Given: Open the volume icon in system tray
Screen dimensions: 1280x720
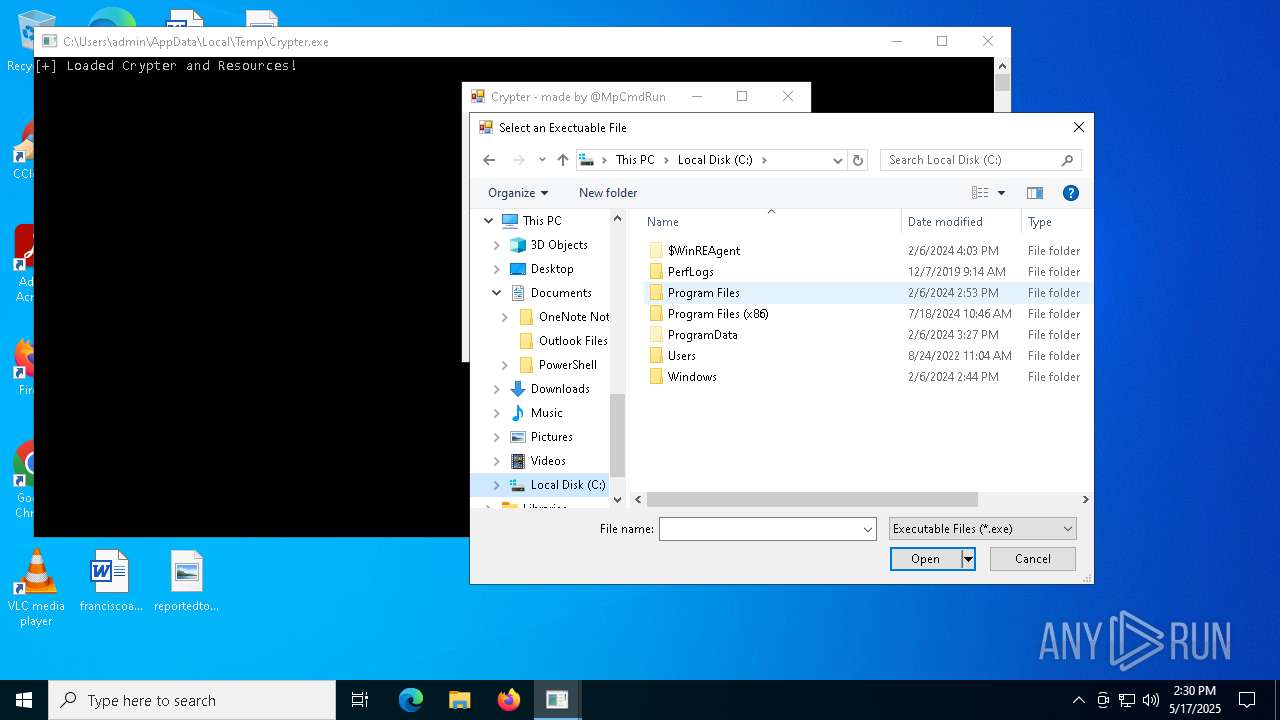Looking at the screenshot, I should pyautogui.click(x=1151, y=700).
